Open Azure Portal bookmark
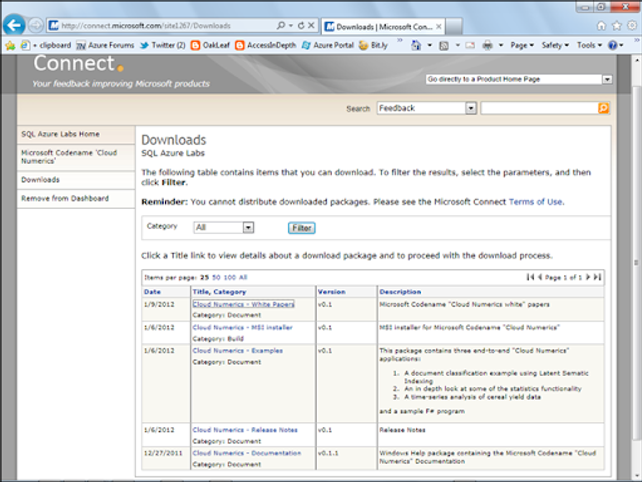 [328, 45]
